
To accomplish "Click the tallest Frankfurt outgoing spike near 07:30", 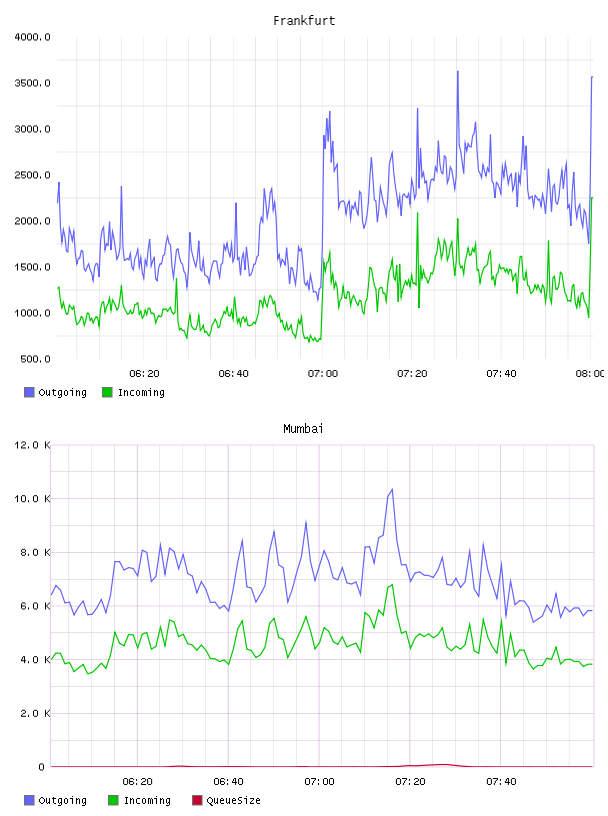I will coord(458,72).
